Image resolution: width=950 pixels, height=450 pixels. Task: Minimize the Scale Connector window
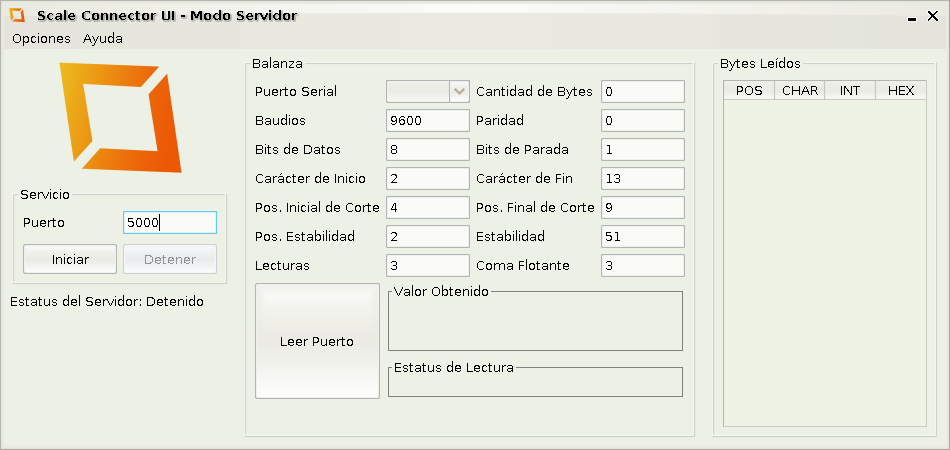[x=913, y=17]
